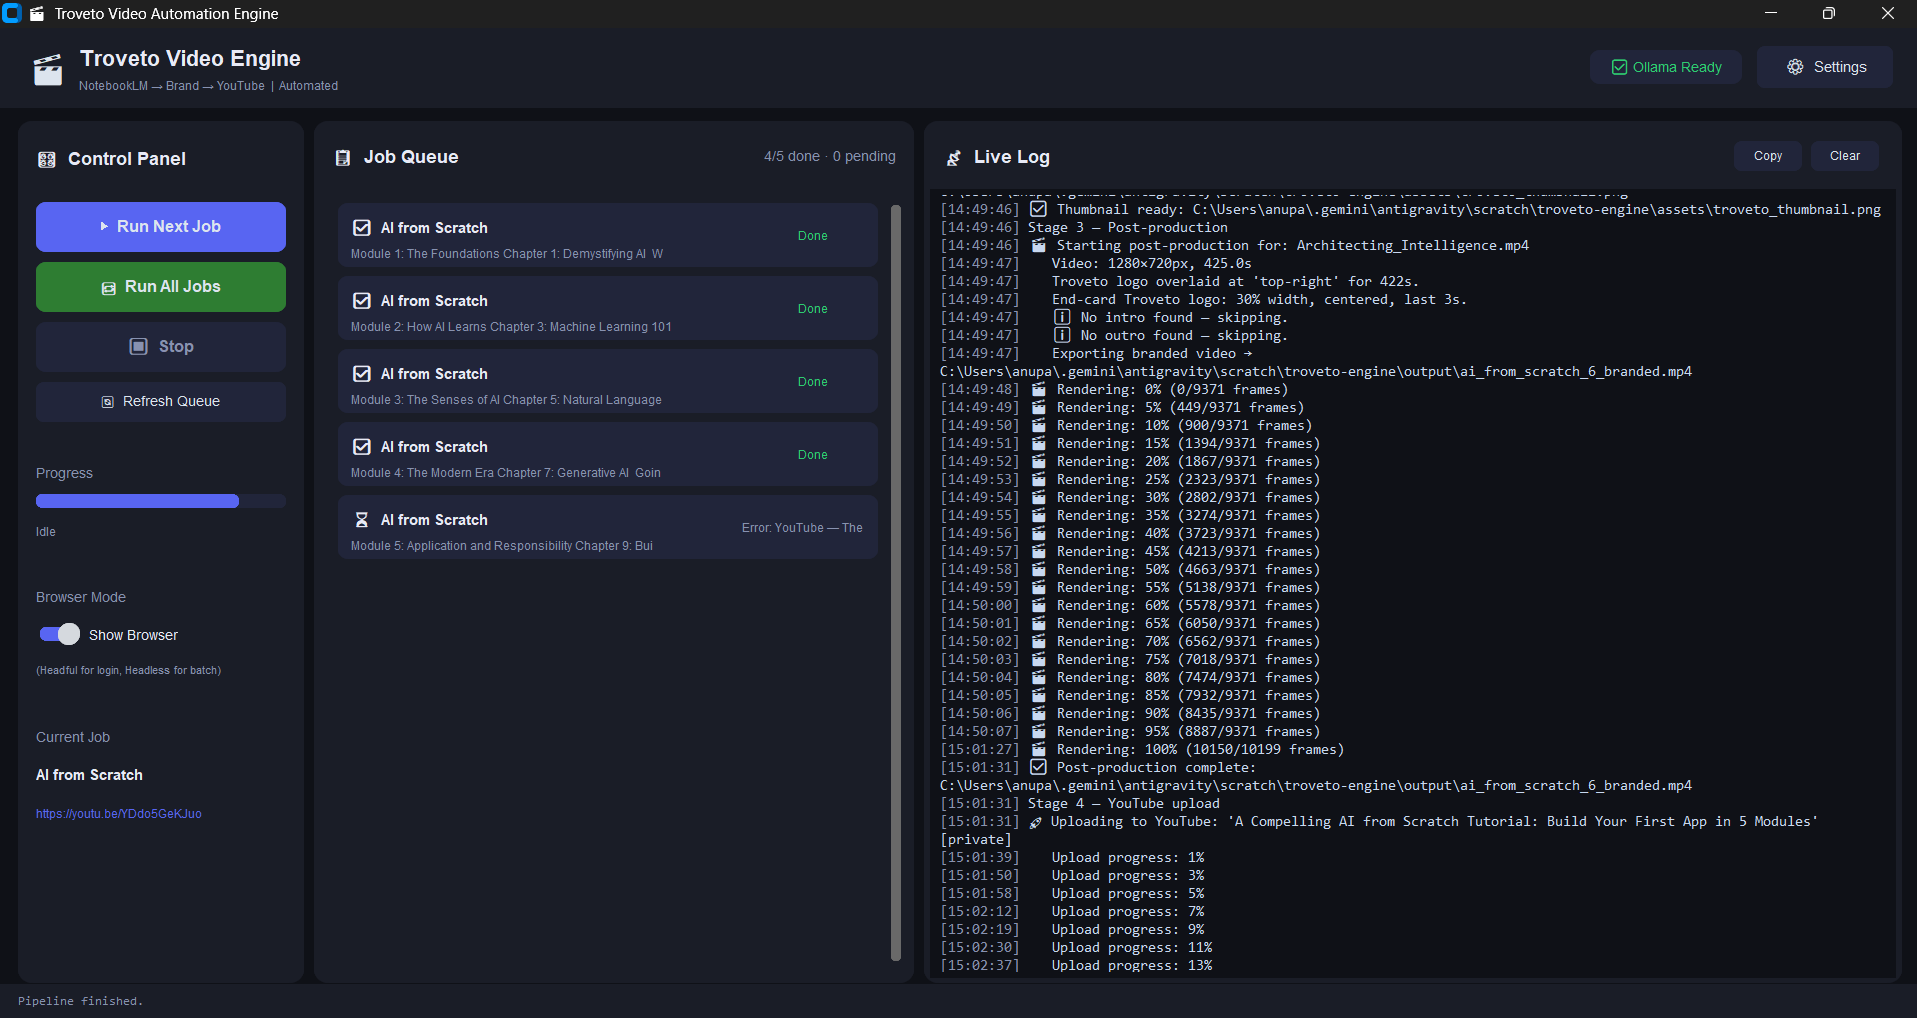
Task: Click the job progress bar
Action: click(x=161, y=501)
